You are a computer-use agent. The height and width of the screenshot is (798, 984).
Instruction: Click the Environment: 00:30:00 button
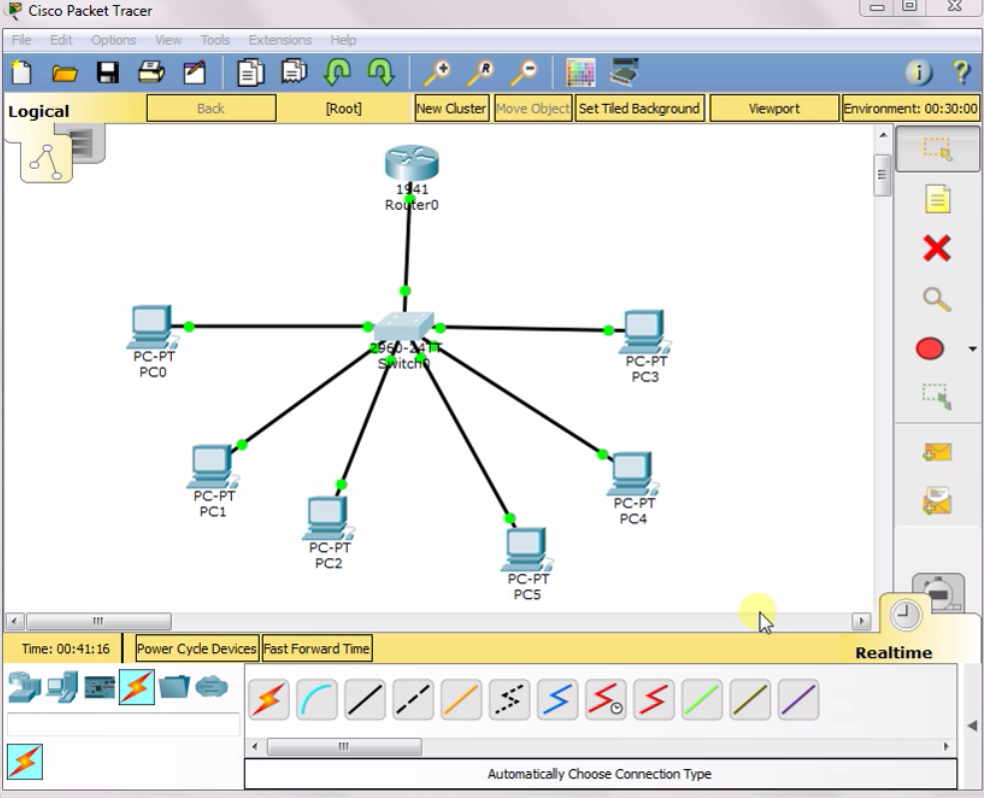[910, 109]
